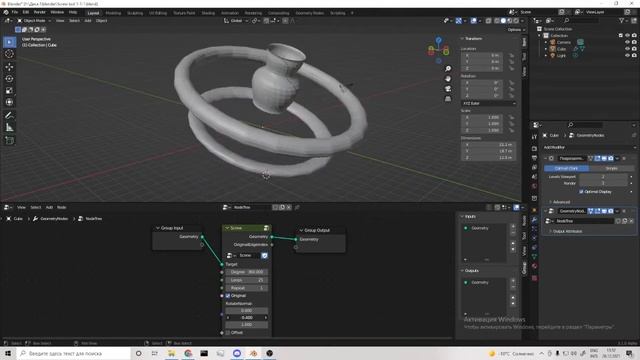Hide the Camera object in outliner
Viewport: 640px width, 360px height.
627,42
